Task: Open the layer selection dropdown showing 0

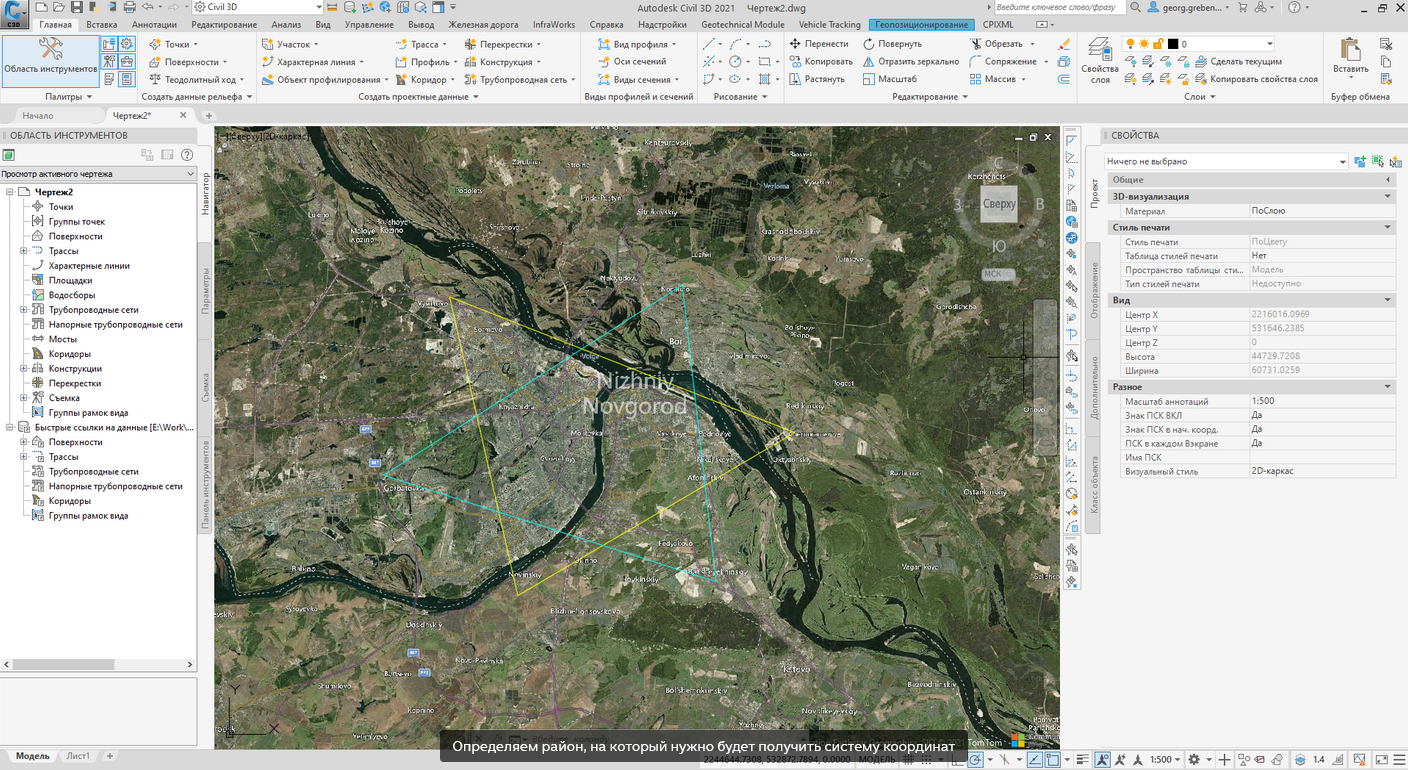Action: [1226, 44]
